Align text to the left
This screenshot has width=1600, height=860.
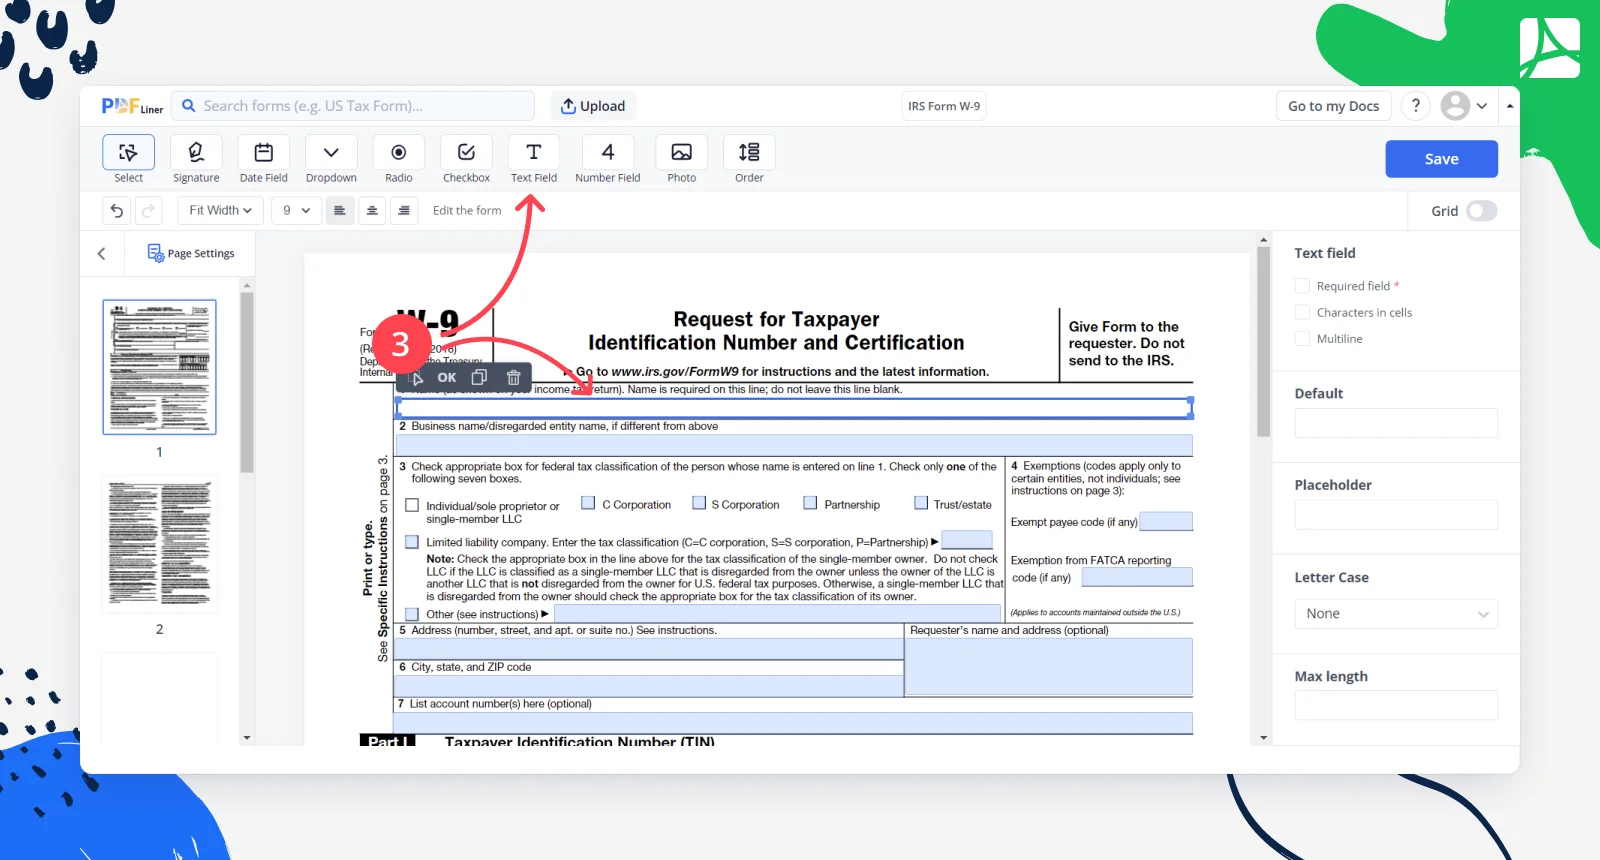click(x=340, y=210)
